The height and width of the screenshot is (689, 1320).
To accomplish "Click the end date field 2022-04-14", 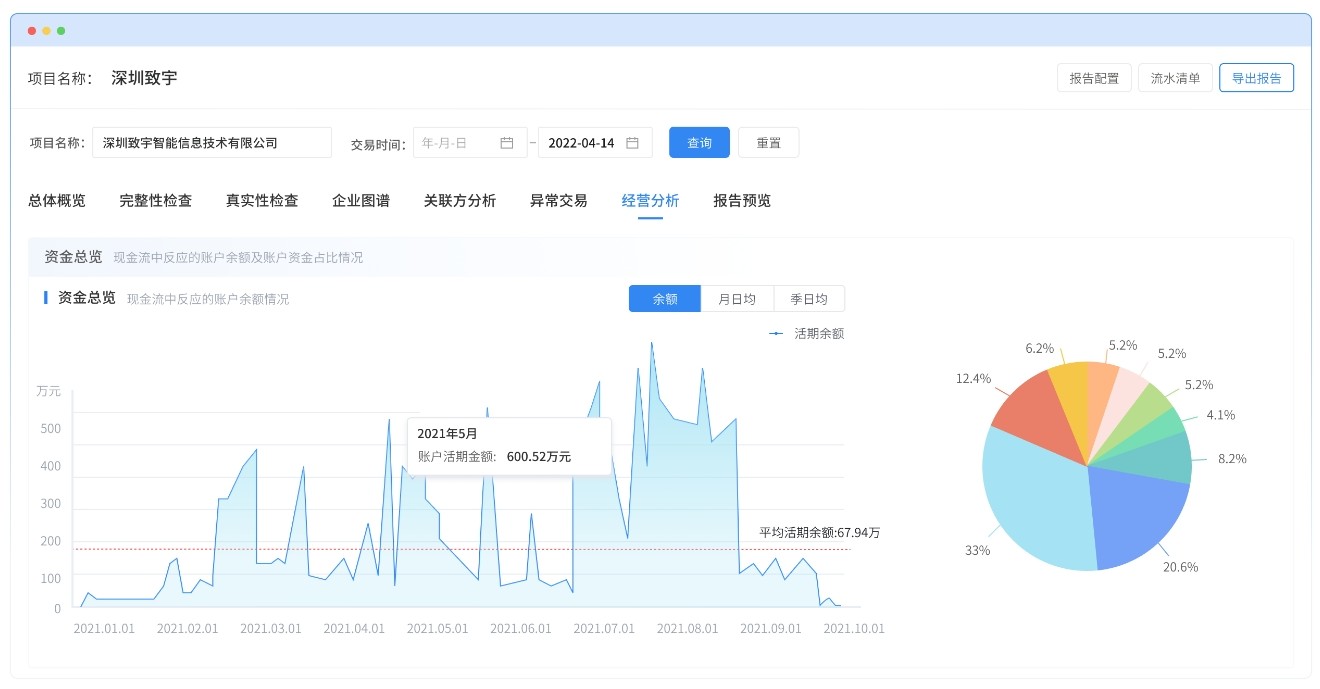I will tap(595, 143).
